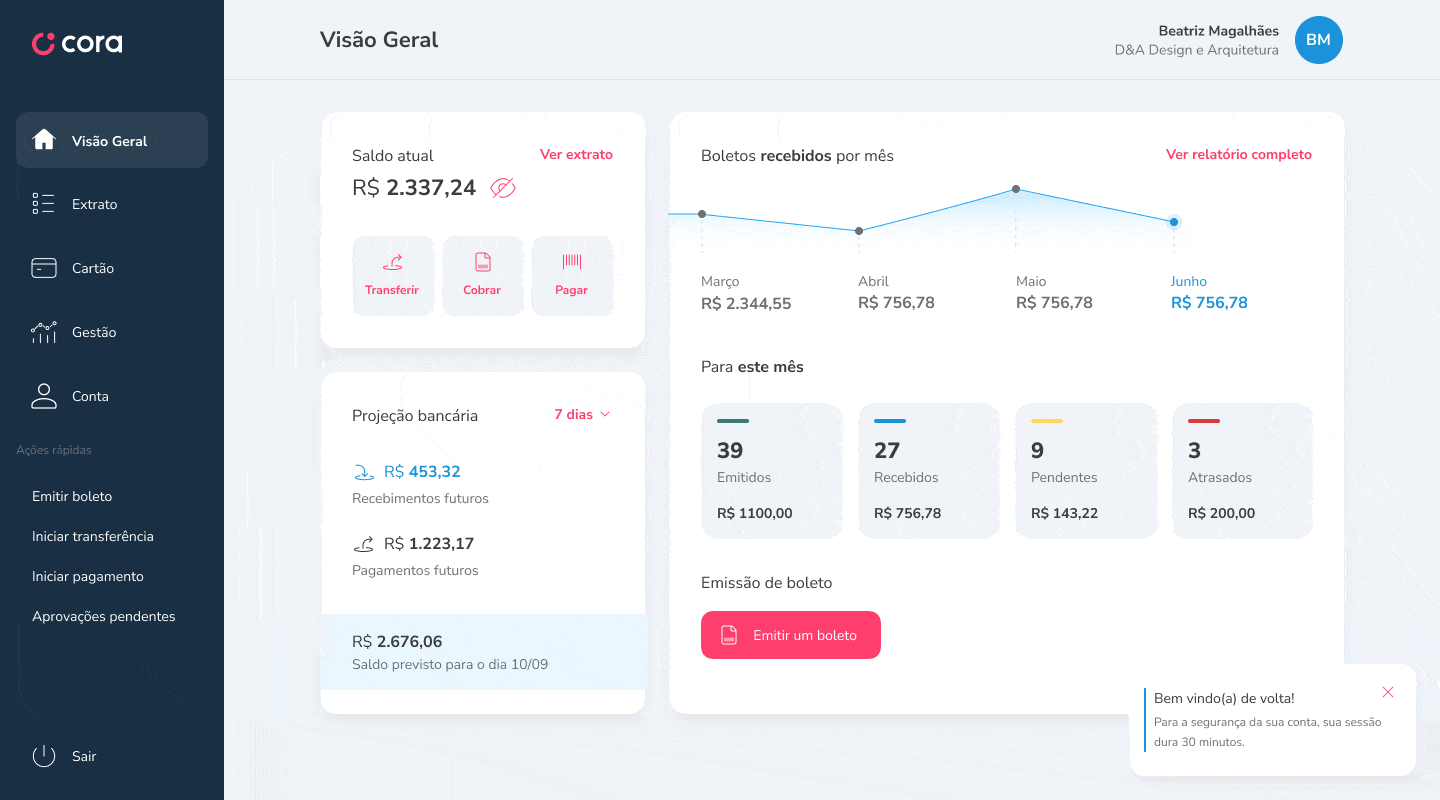Open the Atrasados boletos card

click(x=1242, y=471)
